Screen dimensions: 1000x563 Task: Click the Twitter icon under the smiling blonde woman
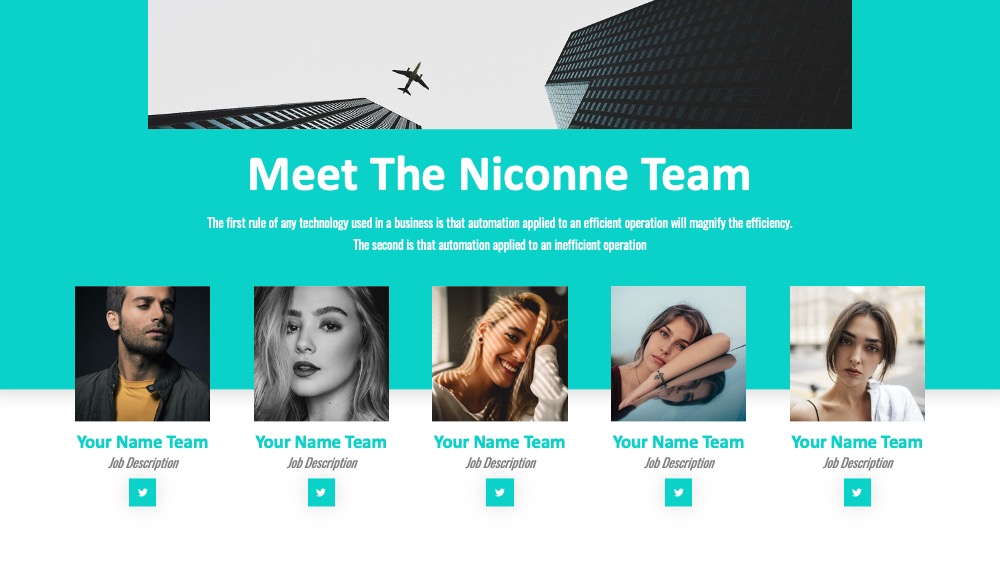[499, 492]
